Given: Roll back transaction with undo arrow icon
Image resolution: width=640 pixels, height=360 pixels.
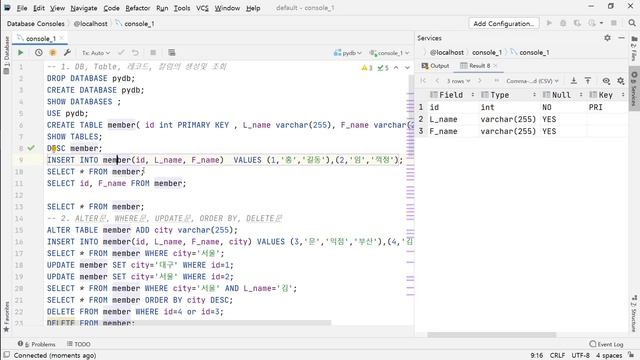Looking at the screenshot, I should tap(135, 53).
